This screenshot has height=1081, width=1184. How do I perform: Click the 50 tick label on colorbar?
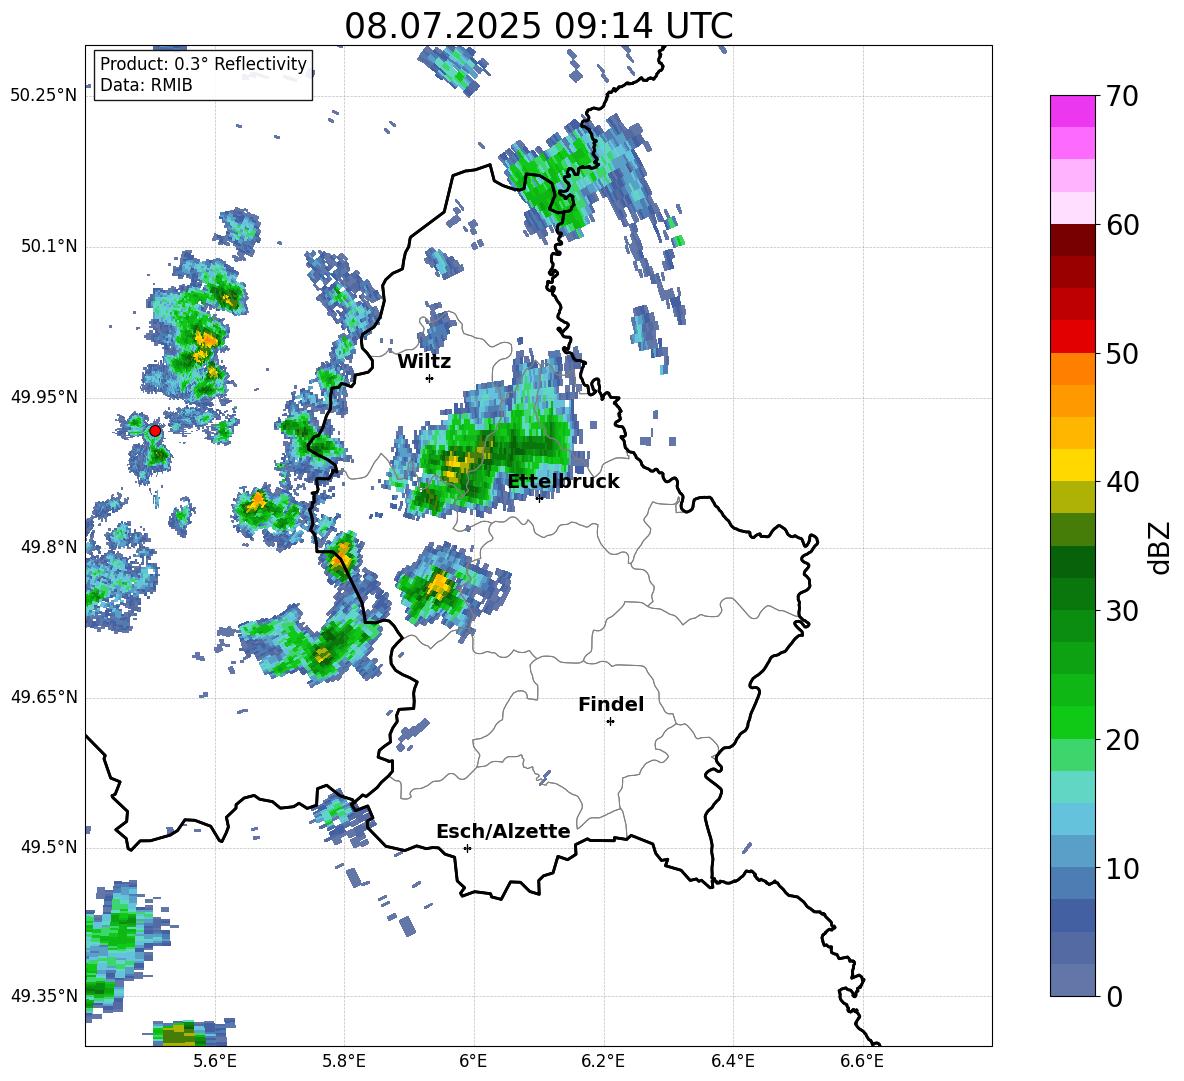pyautogui.click(x=1122, y=353)
